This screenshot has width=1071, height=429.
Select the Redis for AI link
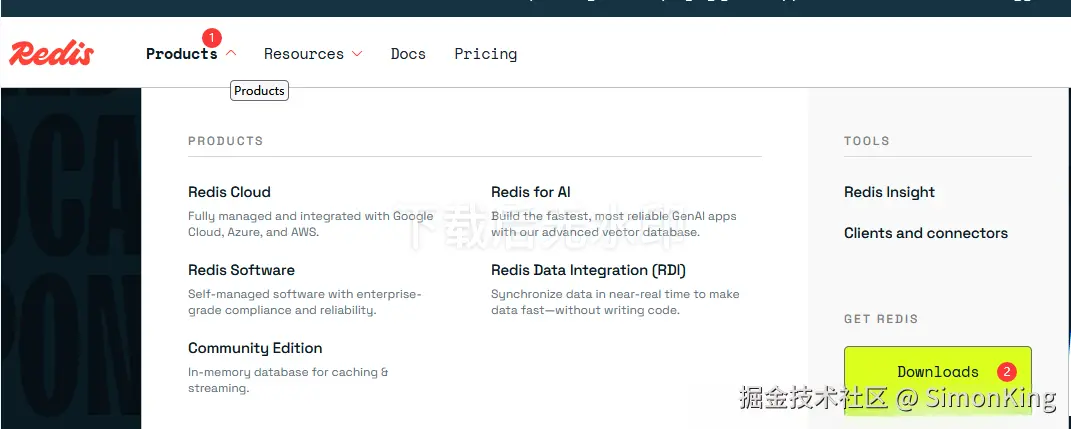[531, 192]
